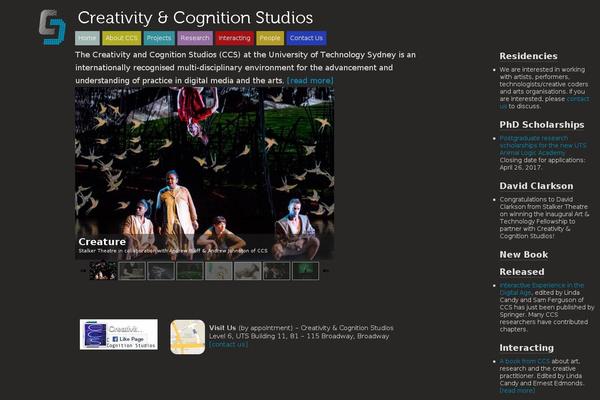The width and height of the screenshot is (600, 400).
Task: Select the fifth carousel thumbnail
Action: [x=219, y=271]
